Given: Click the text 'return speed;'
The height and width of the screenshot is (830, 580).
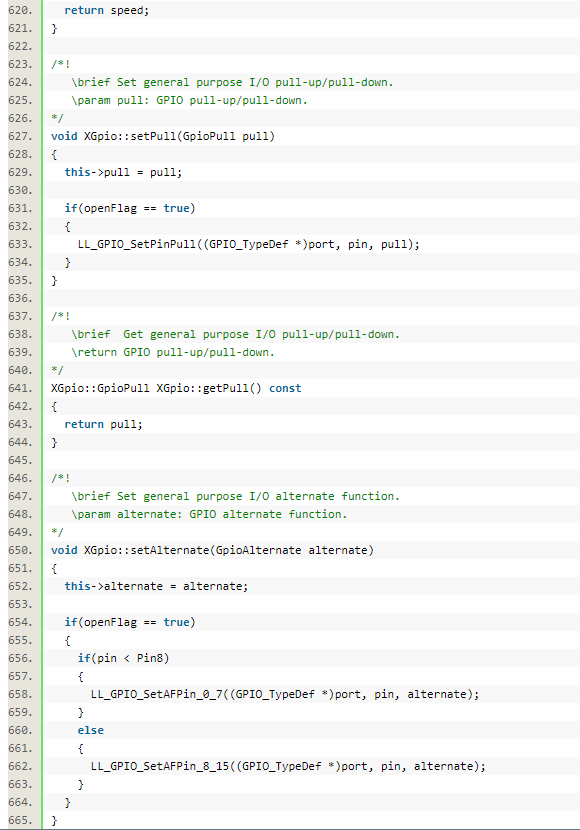Looking at the screenshot, I should click(x=107, y=10).
